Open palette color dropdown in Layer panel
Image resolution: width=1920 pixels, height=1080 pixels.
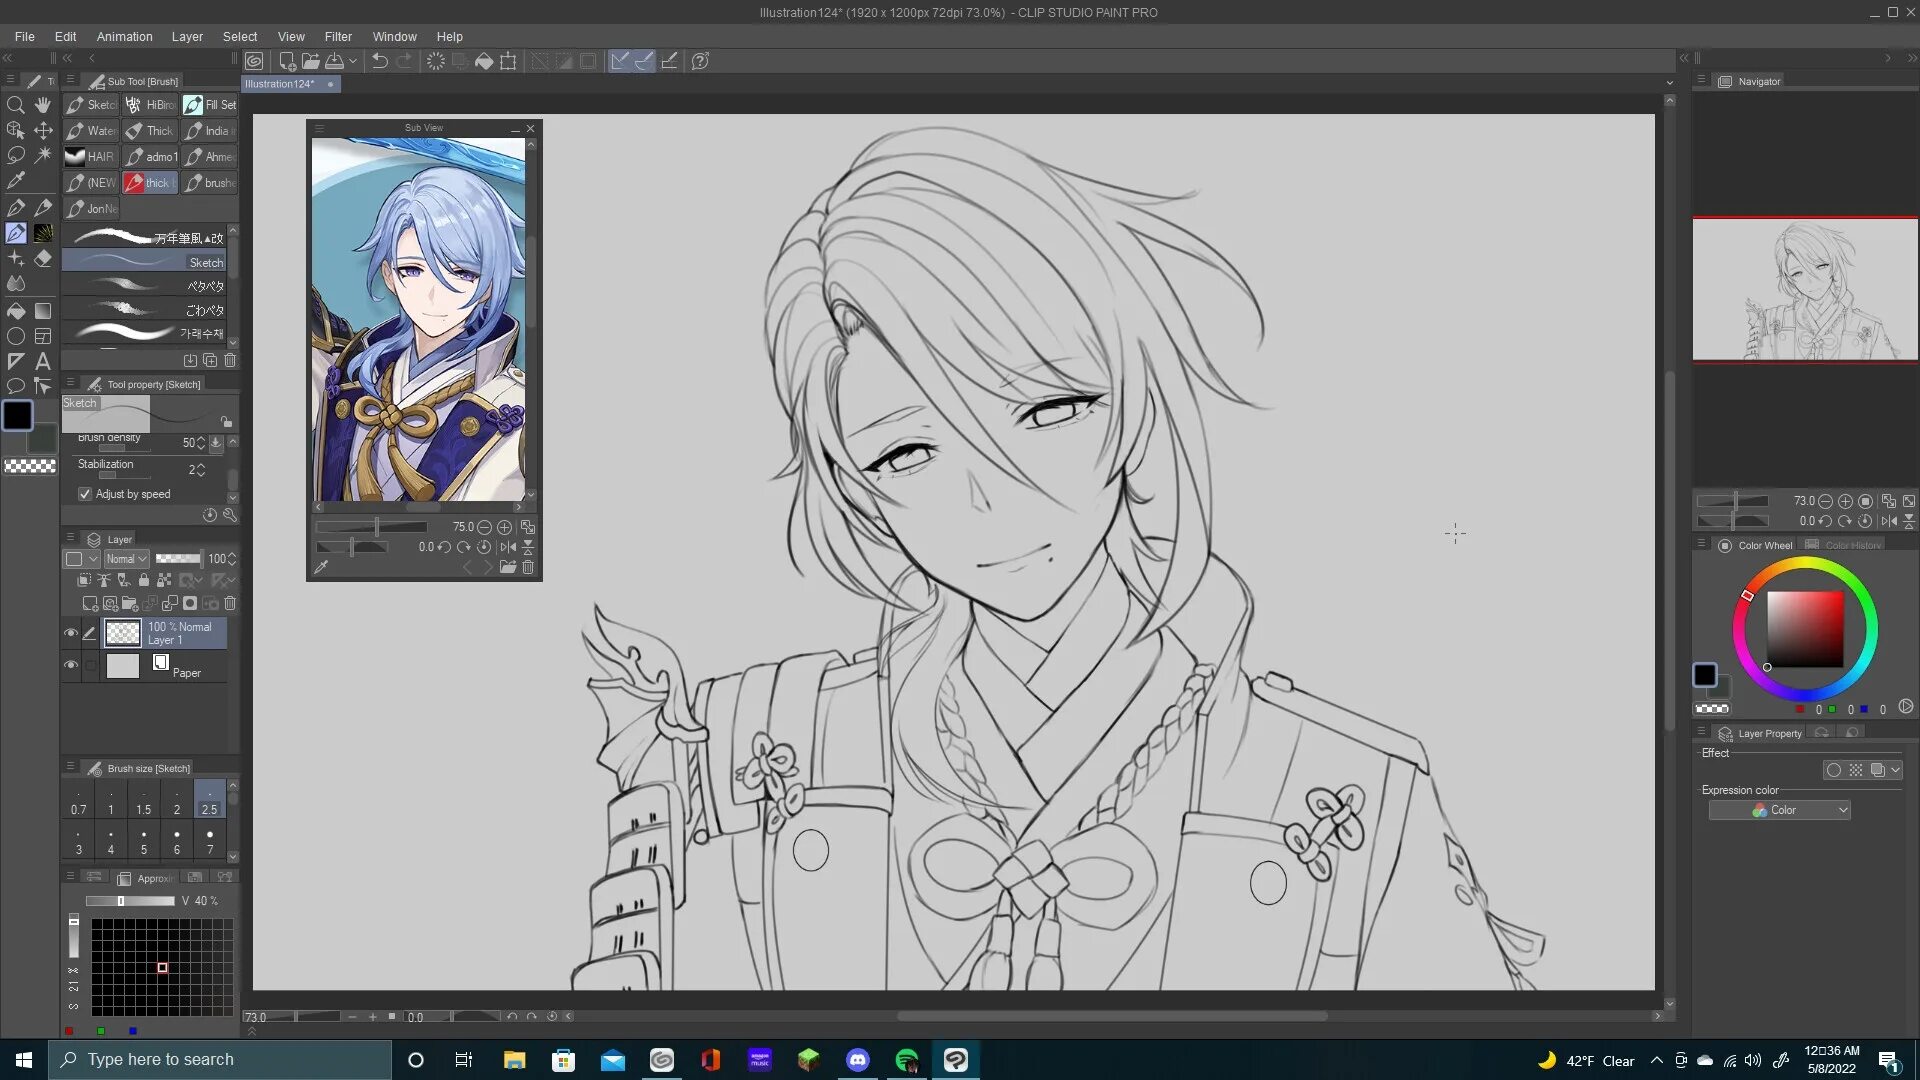pos(82,559)
